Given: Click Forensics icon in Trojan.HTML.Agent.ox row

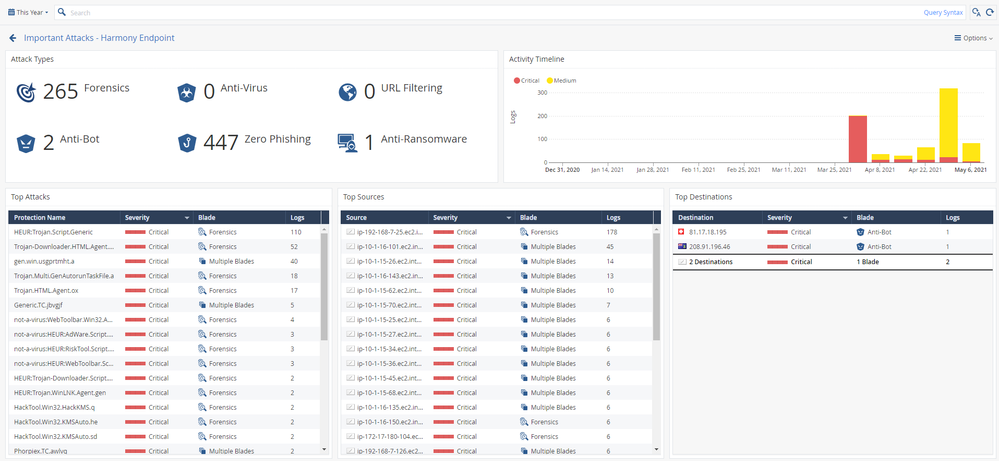Looking at the screenshot, I should 202,290.
